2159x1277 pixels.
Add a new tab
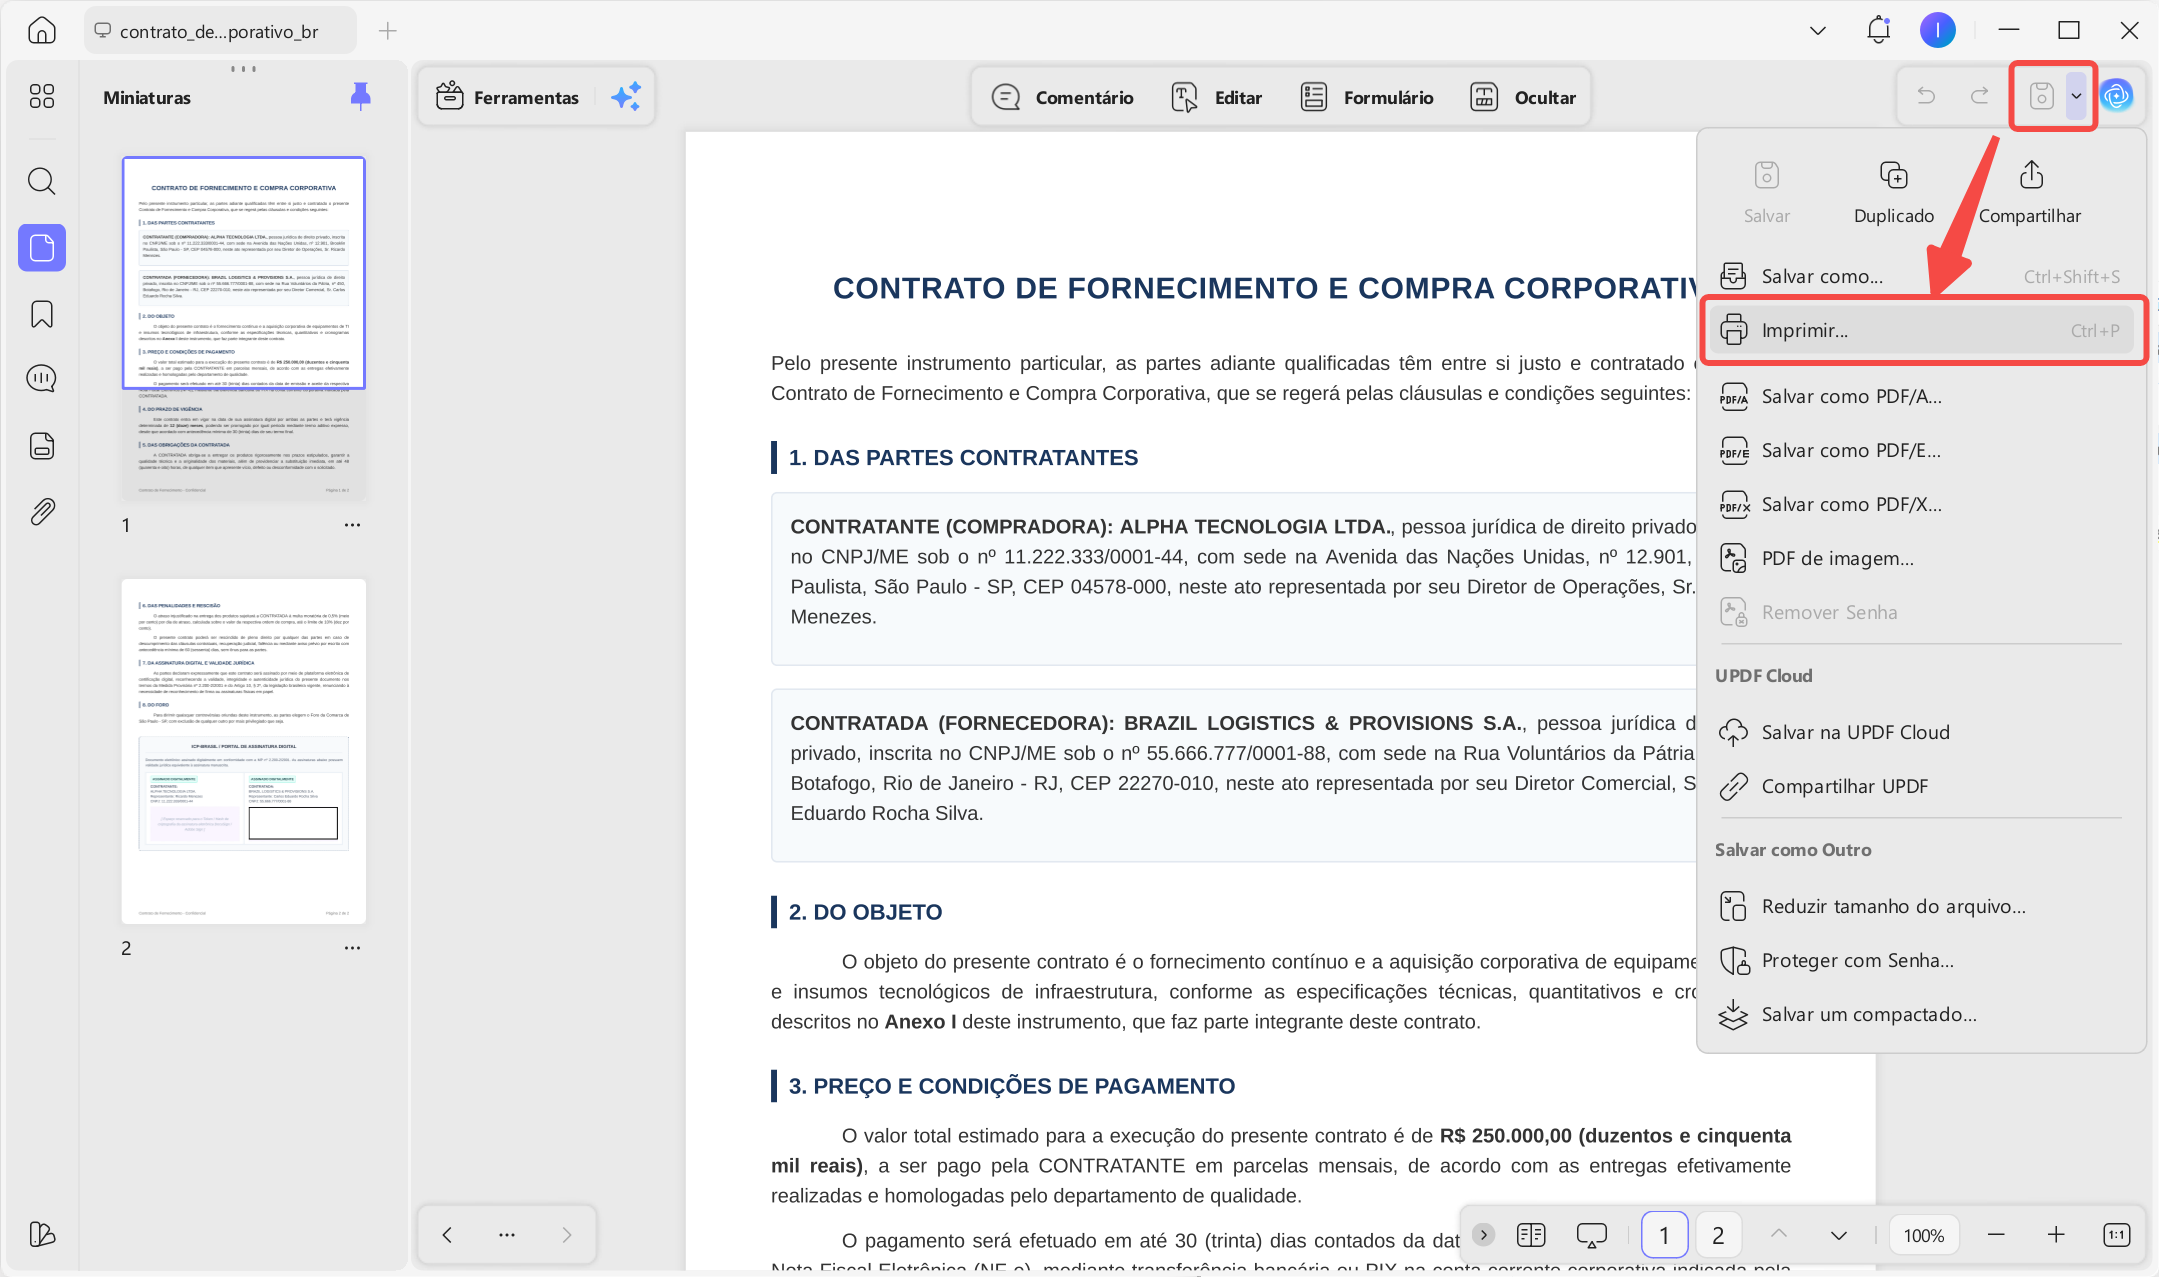[388, 31]
